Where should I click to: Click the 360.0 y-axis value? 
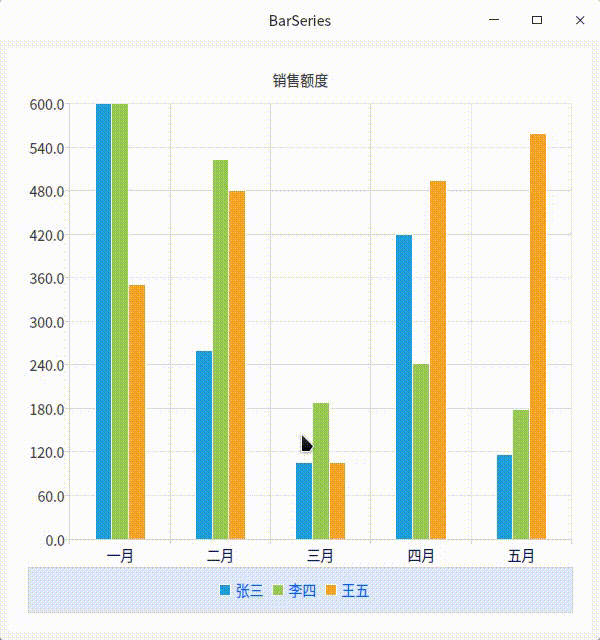47,279
